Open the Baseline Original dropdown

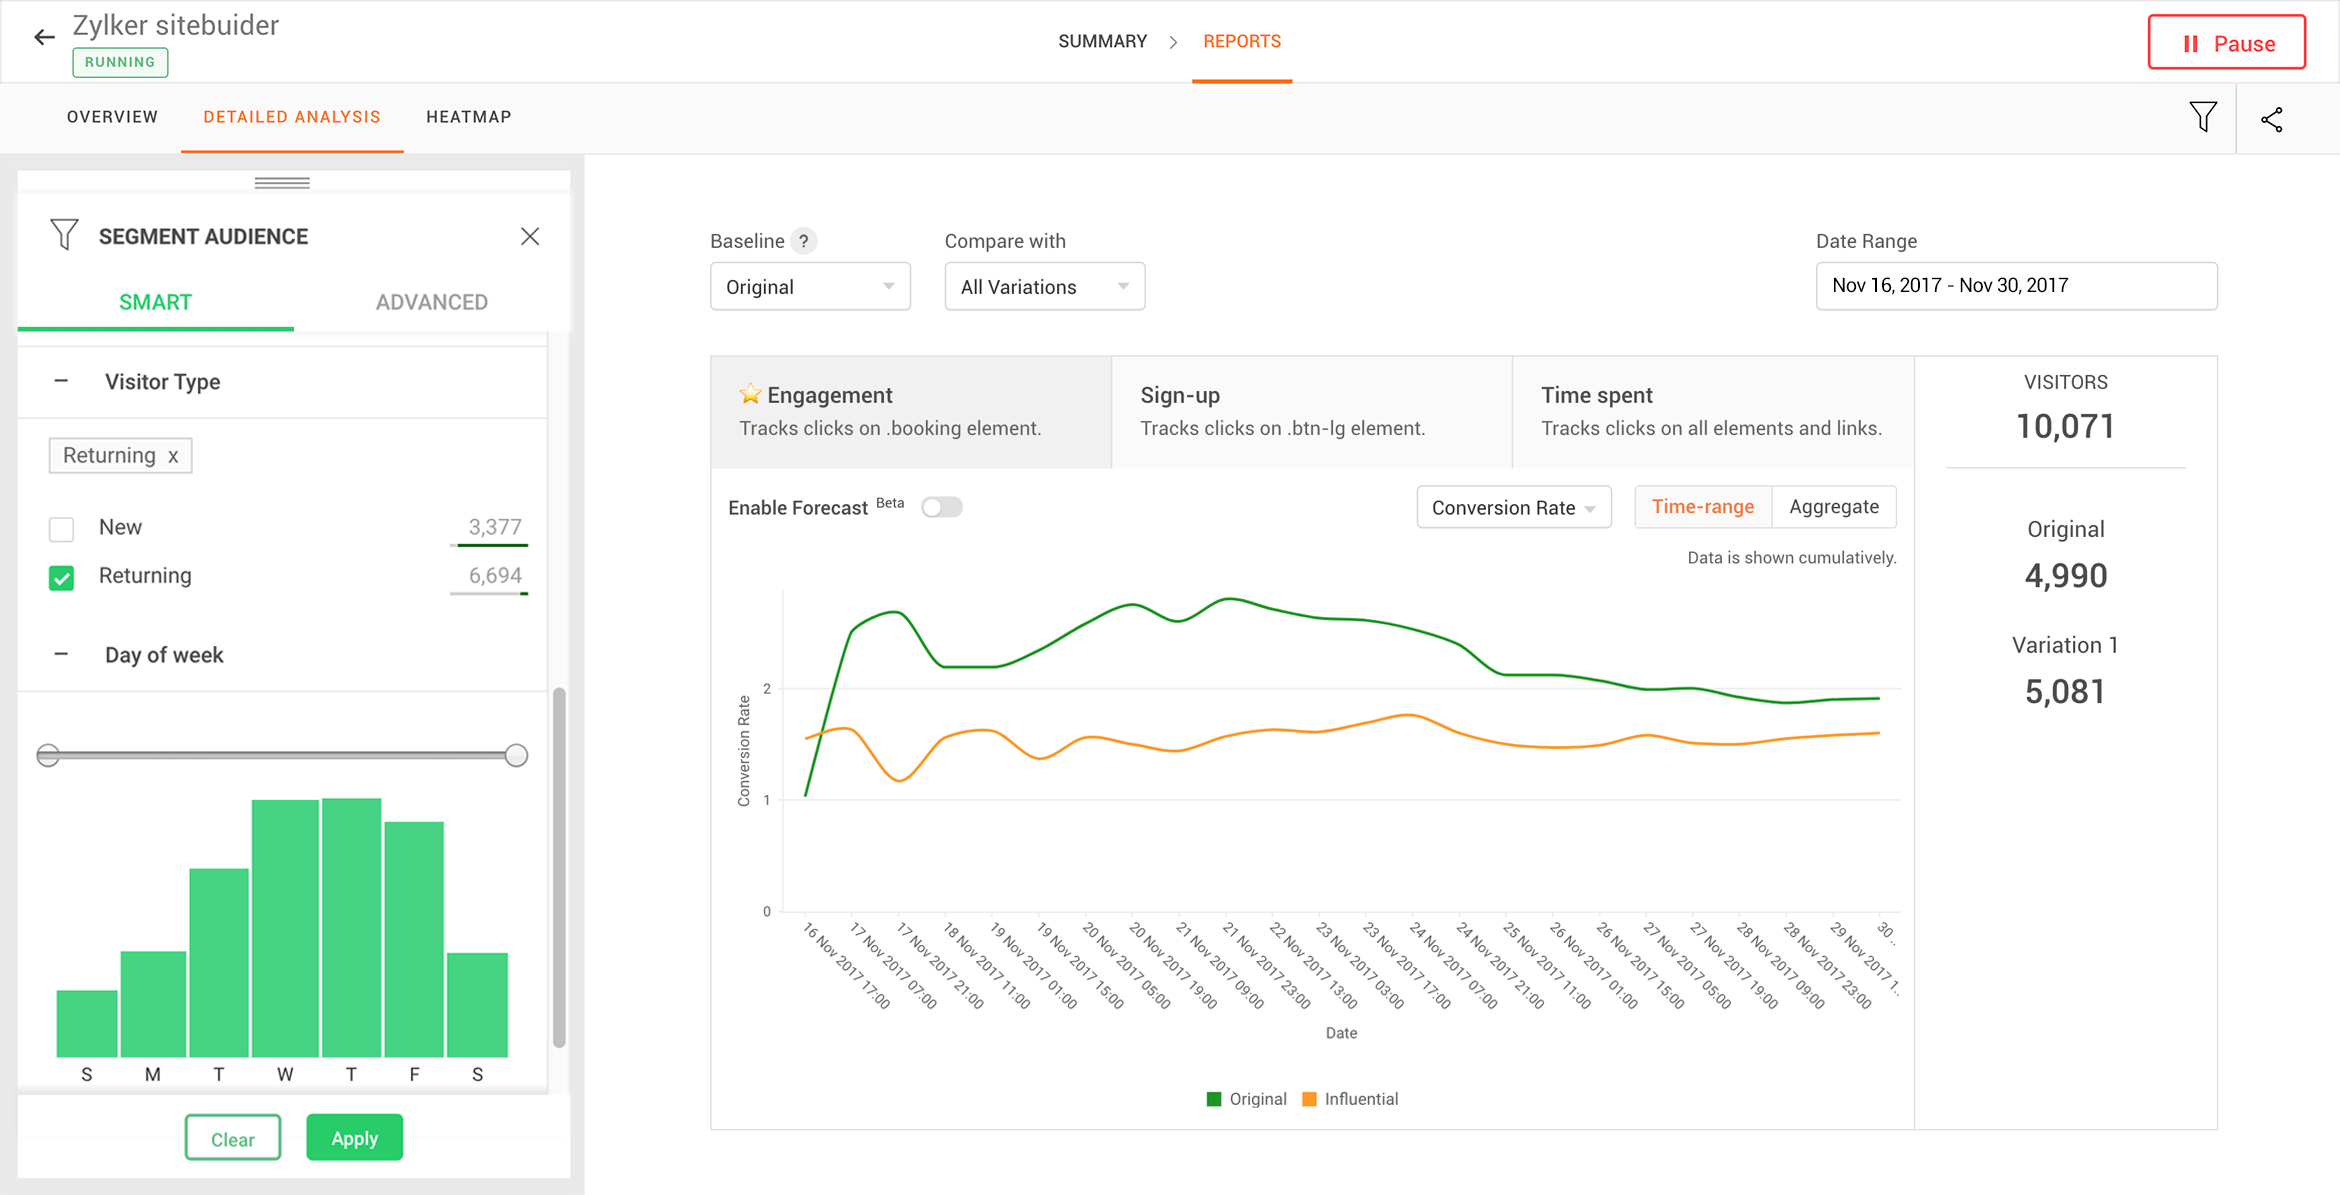tap(810, 286)
